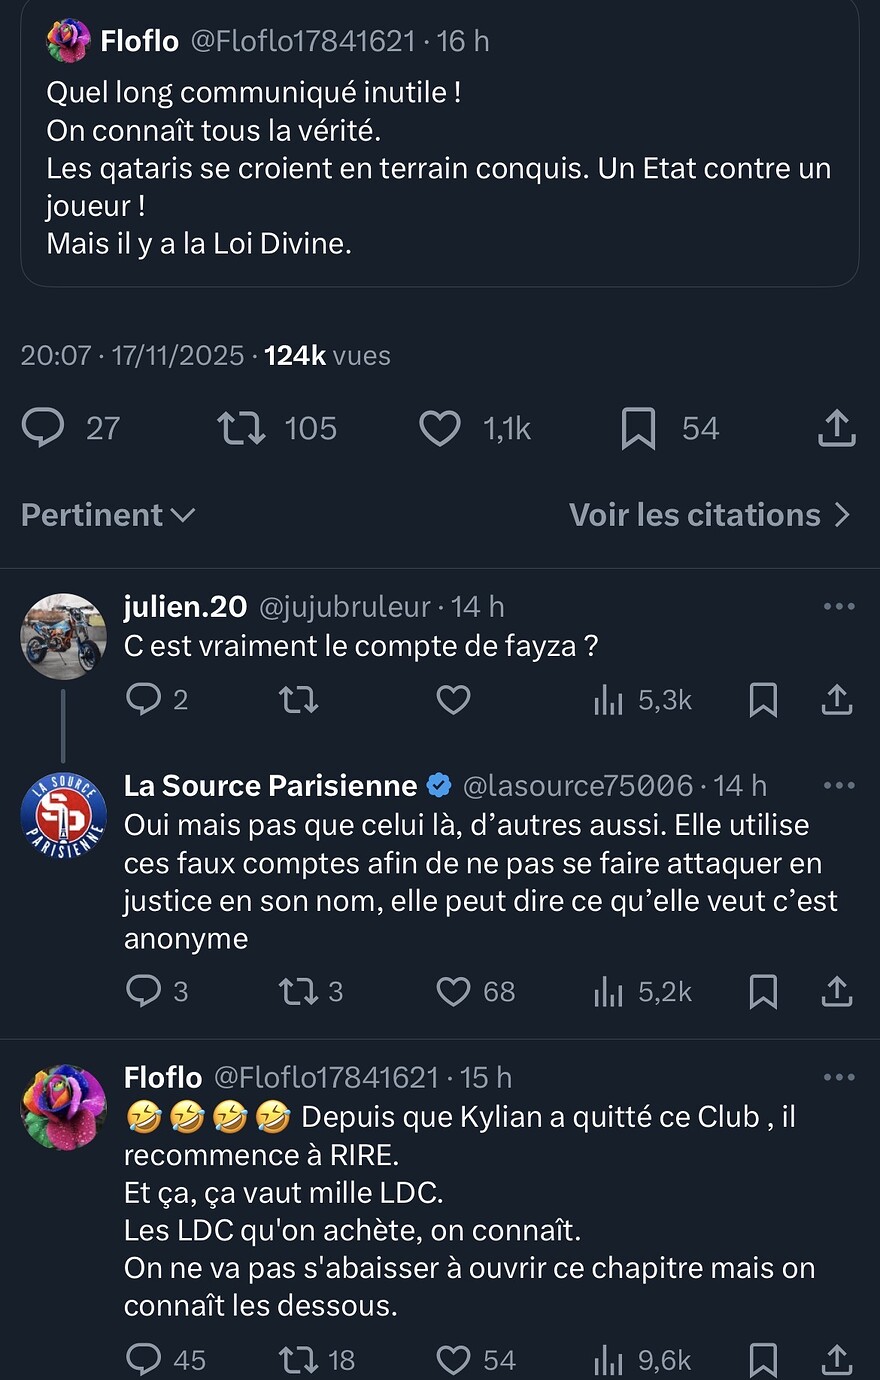Bookmark La Source Parisienne's reply
The width and height of the screenshot is (880, 1380).
pos(763,992)
